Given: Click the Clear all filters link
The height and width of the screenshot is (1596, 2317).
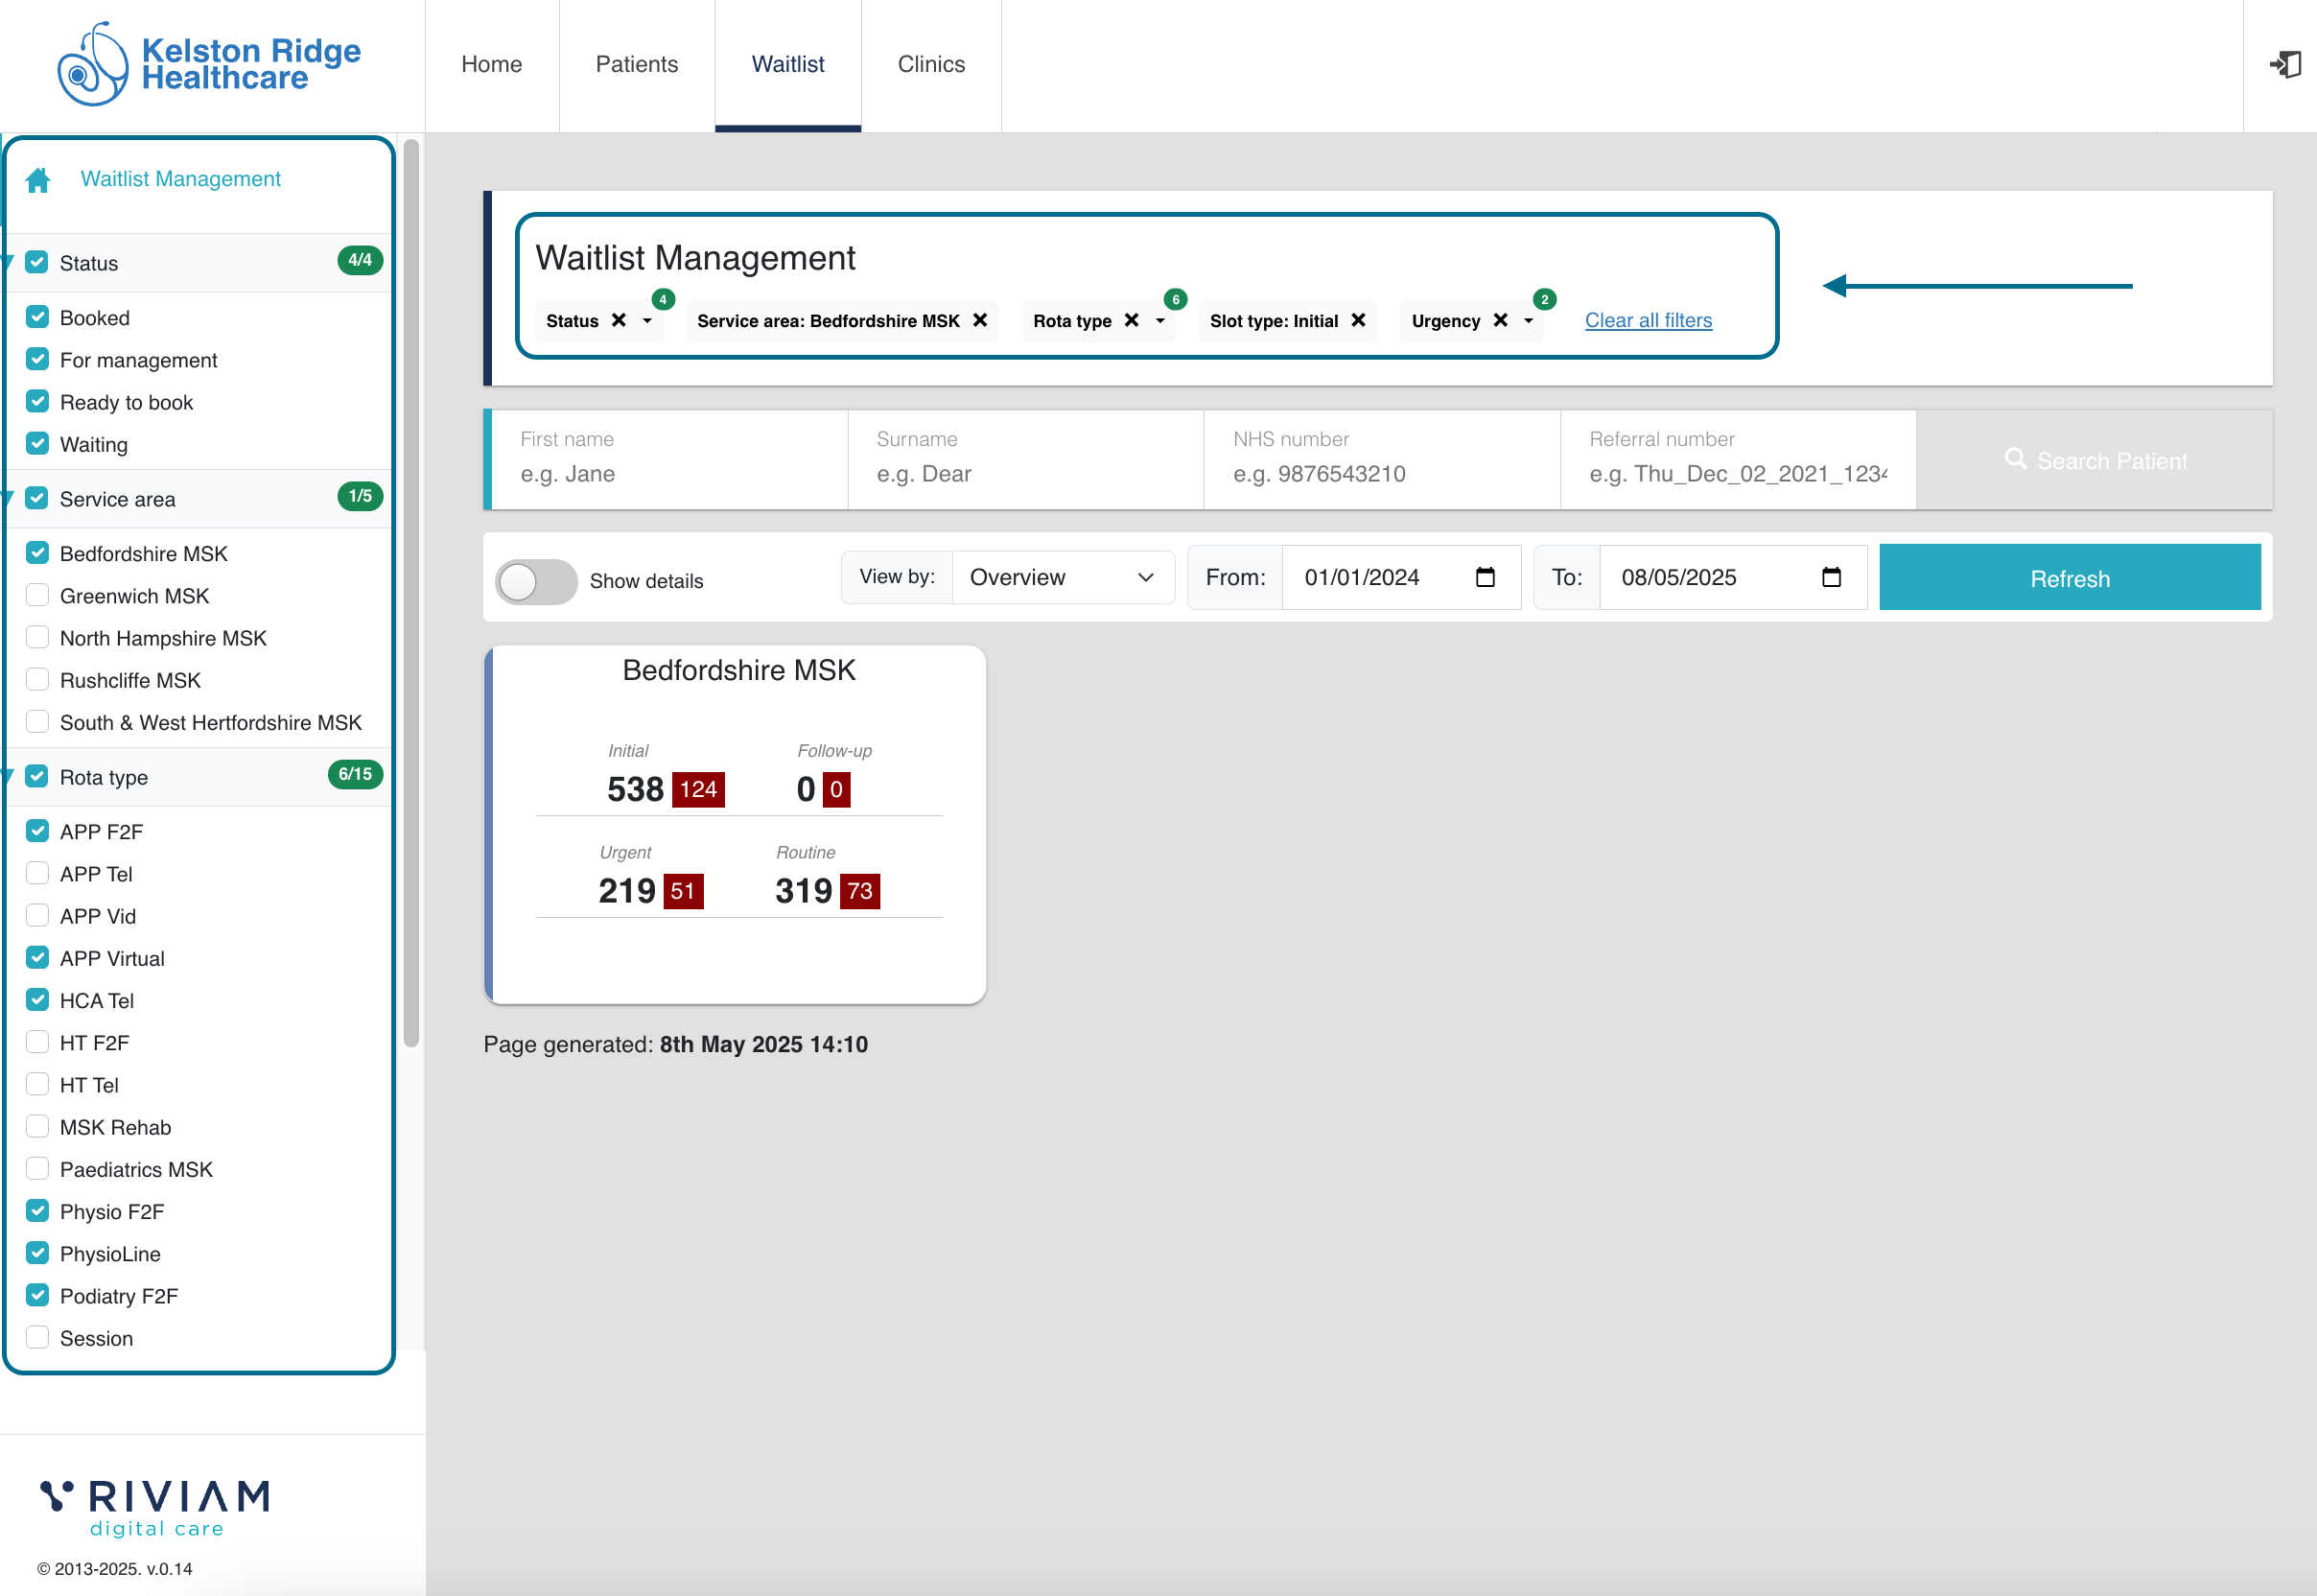Looking at the screenshot, I should (x=1648, y=320).
